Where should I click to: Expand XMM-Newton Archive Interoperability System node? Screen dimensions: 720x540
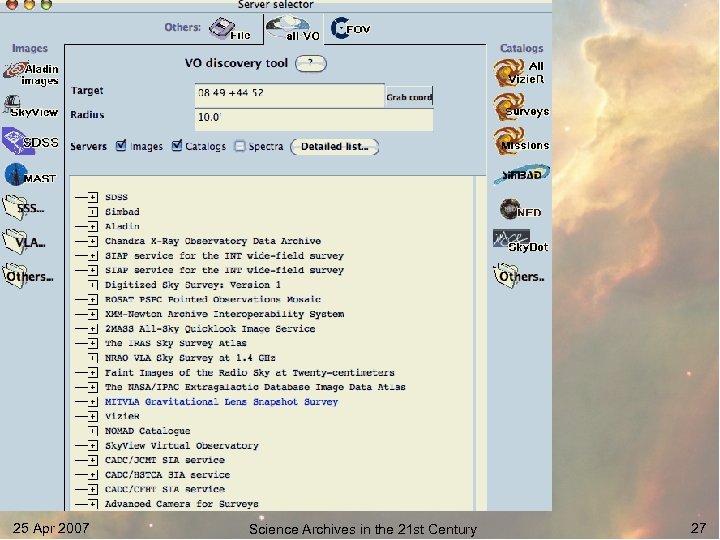[x=93, y=315]
